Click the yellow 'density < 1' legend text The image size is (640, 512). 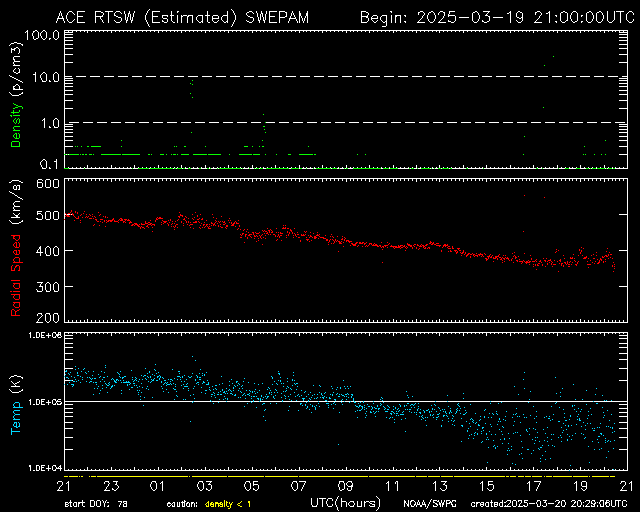[x=228, y=504]
